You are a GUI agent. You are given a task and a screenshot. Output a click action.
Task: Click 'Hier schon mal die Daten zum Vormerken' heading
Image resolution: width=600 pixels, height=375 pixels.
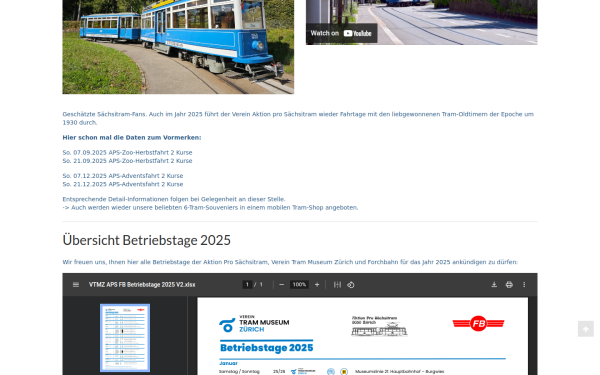132,137
